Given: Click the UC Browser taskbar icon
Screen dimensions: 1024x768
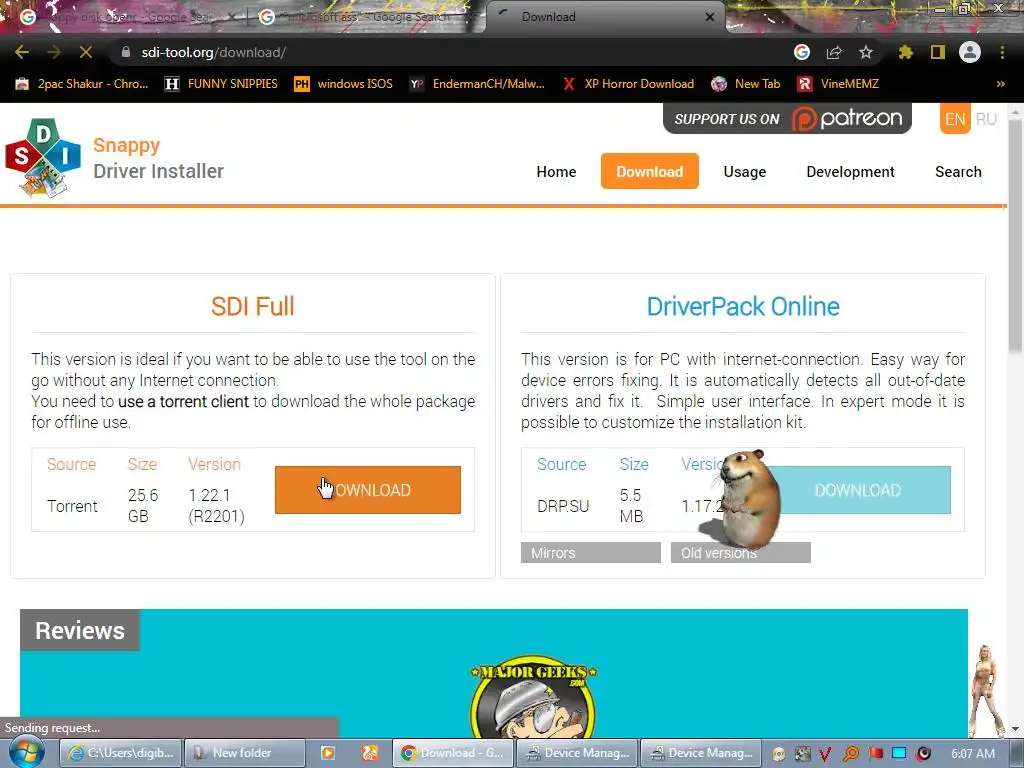Looking at the screenshot, I should tap(370, 753).
